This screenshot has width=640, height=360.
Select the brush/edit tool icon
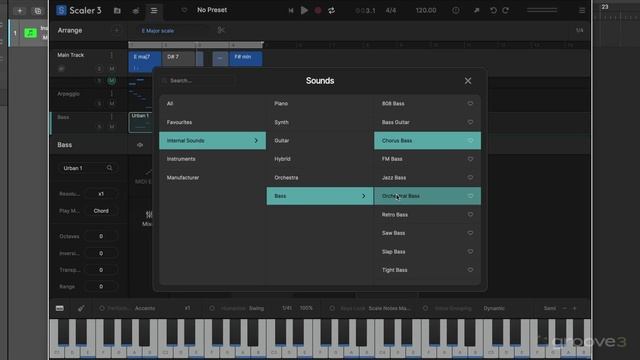(81, 308)
